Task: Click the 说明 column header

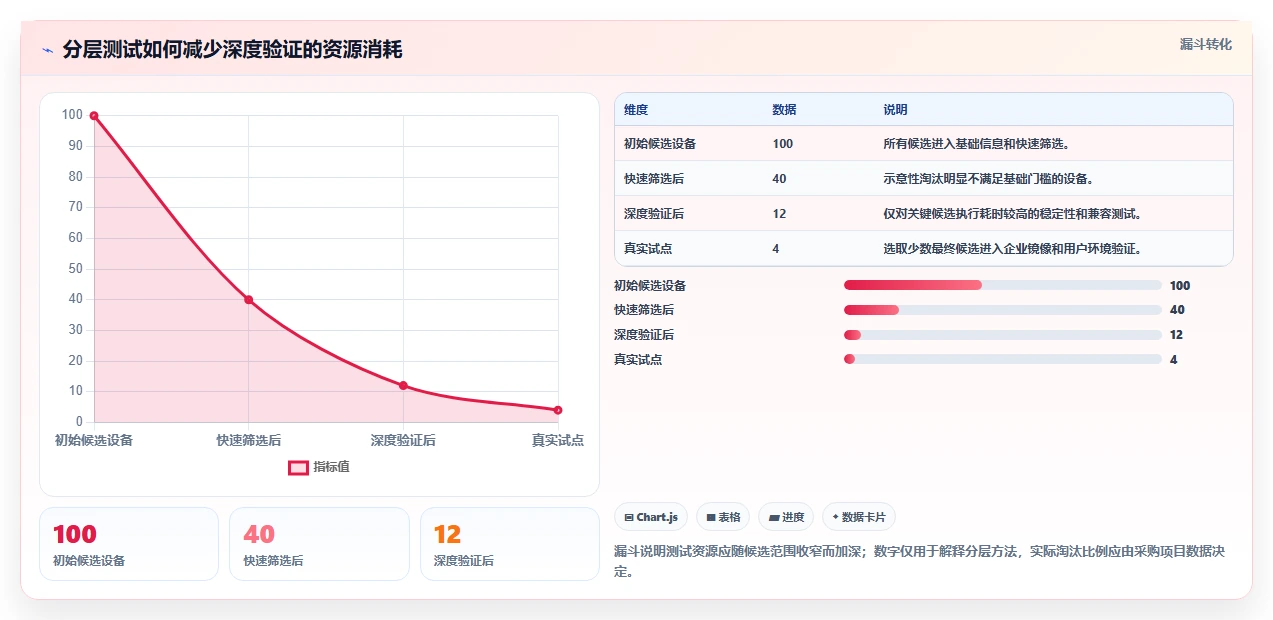Action: click(896, 110)
